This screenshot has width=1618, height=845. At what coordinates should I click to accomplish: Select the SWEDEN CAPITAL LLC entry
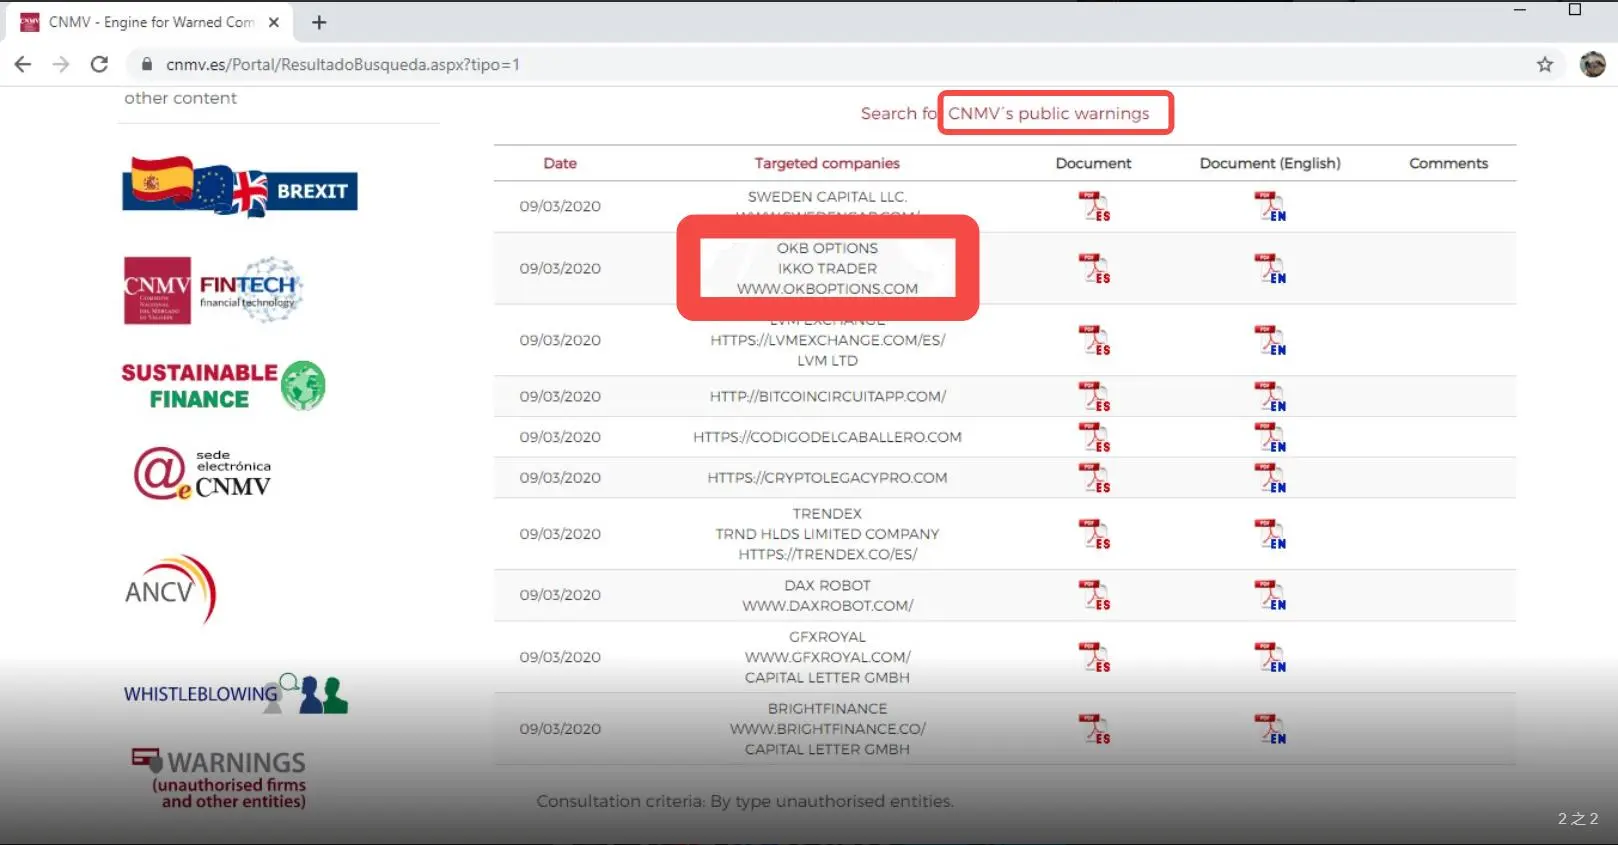pyautogui.click(x=827, y=197)
